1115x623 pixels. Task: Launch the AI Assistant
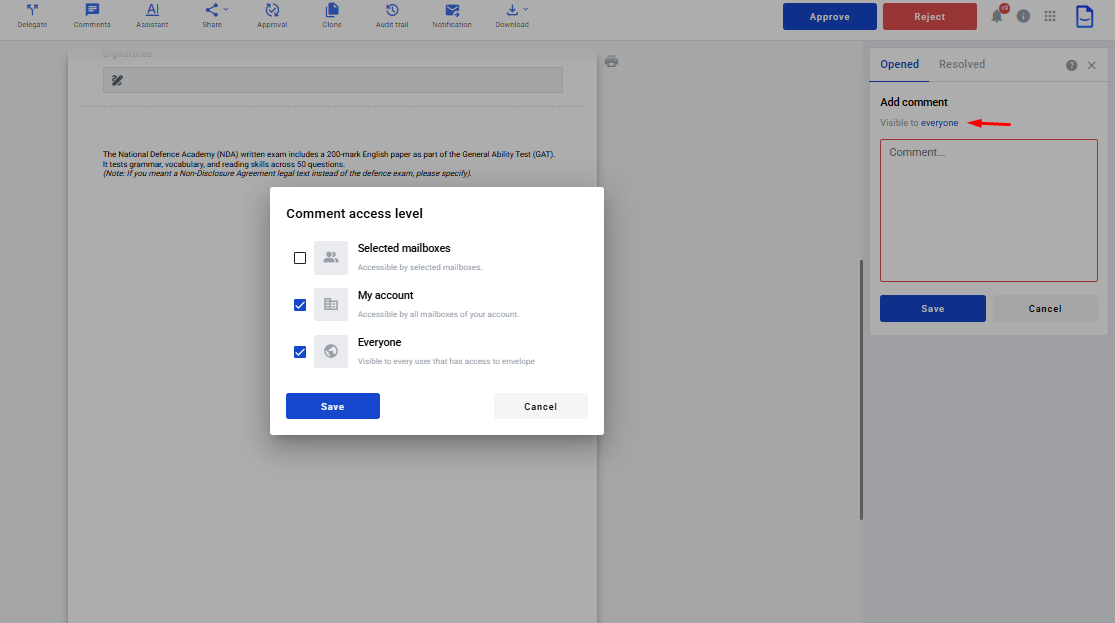[x=152, y=16]
